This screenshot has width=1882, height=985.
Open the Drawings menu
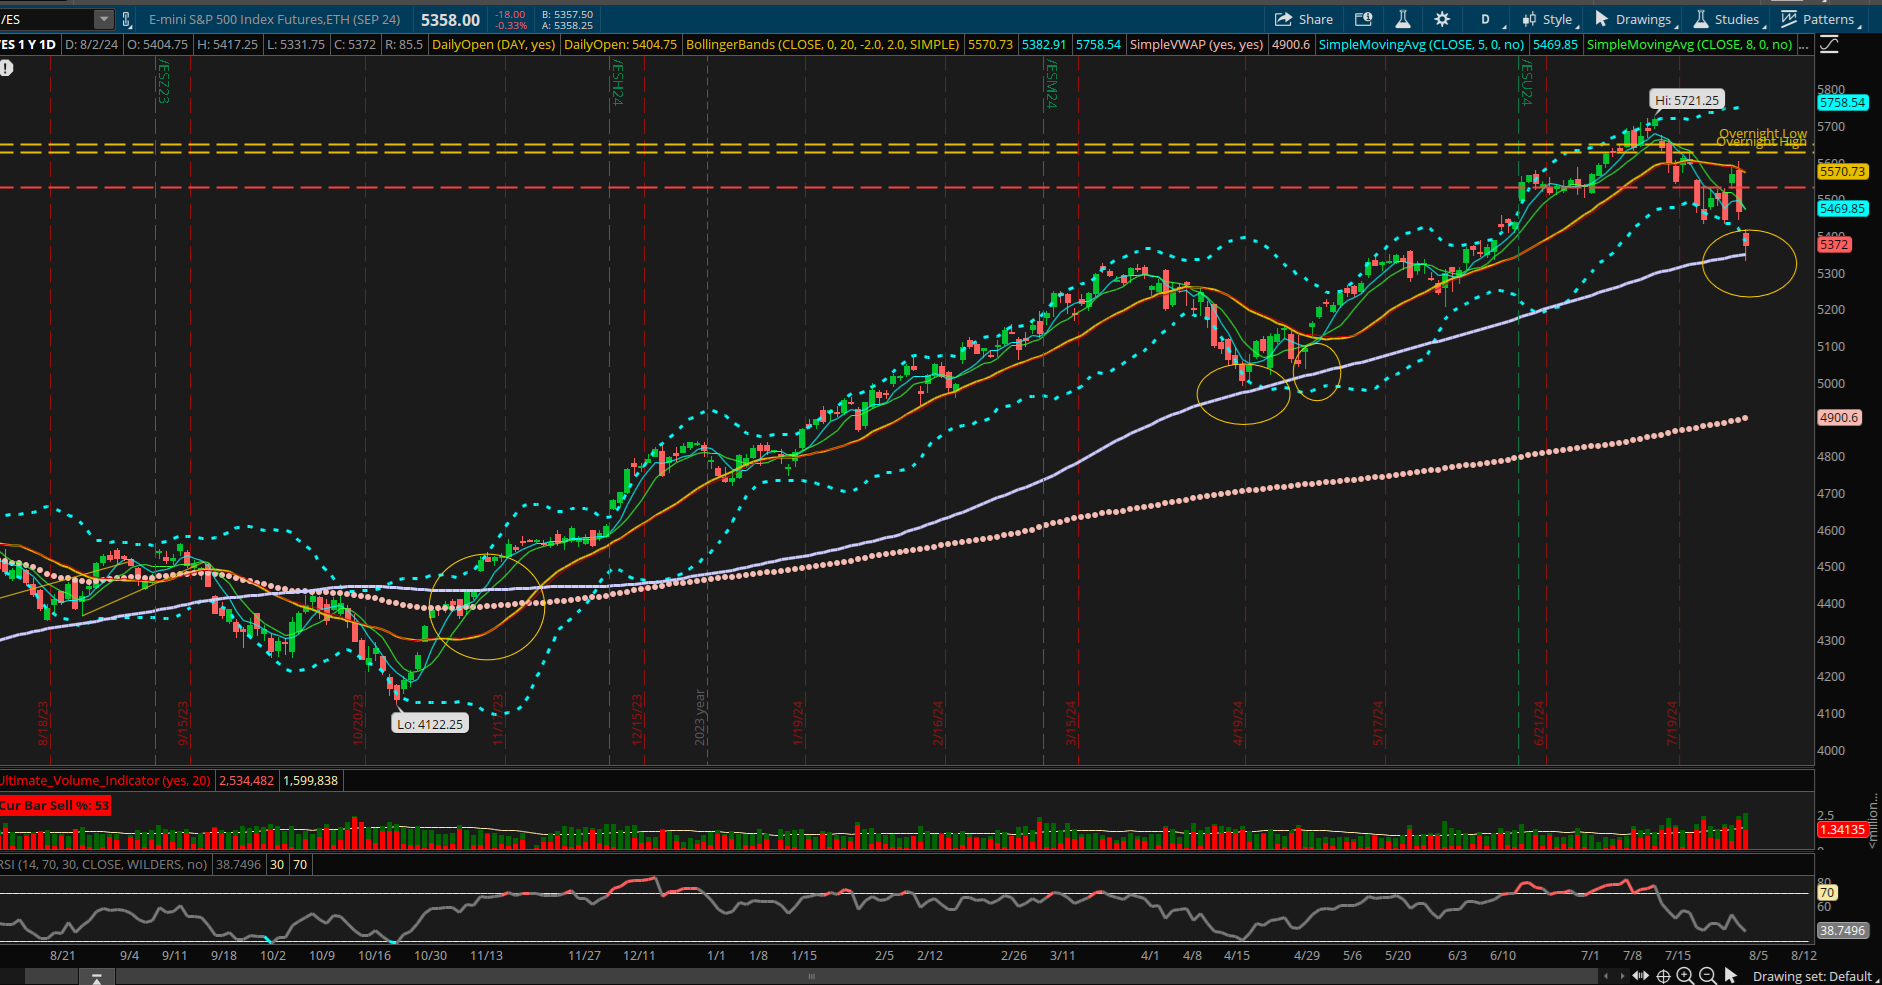pos(1634,19)
